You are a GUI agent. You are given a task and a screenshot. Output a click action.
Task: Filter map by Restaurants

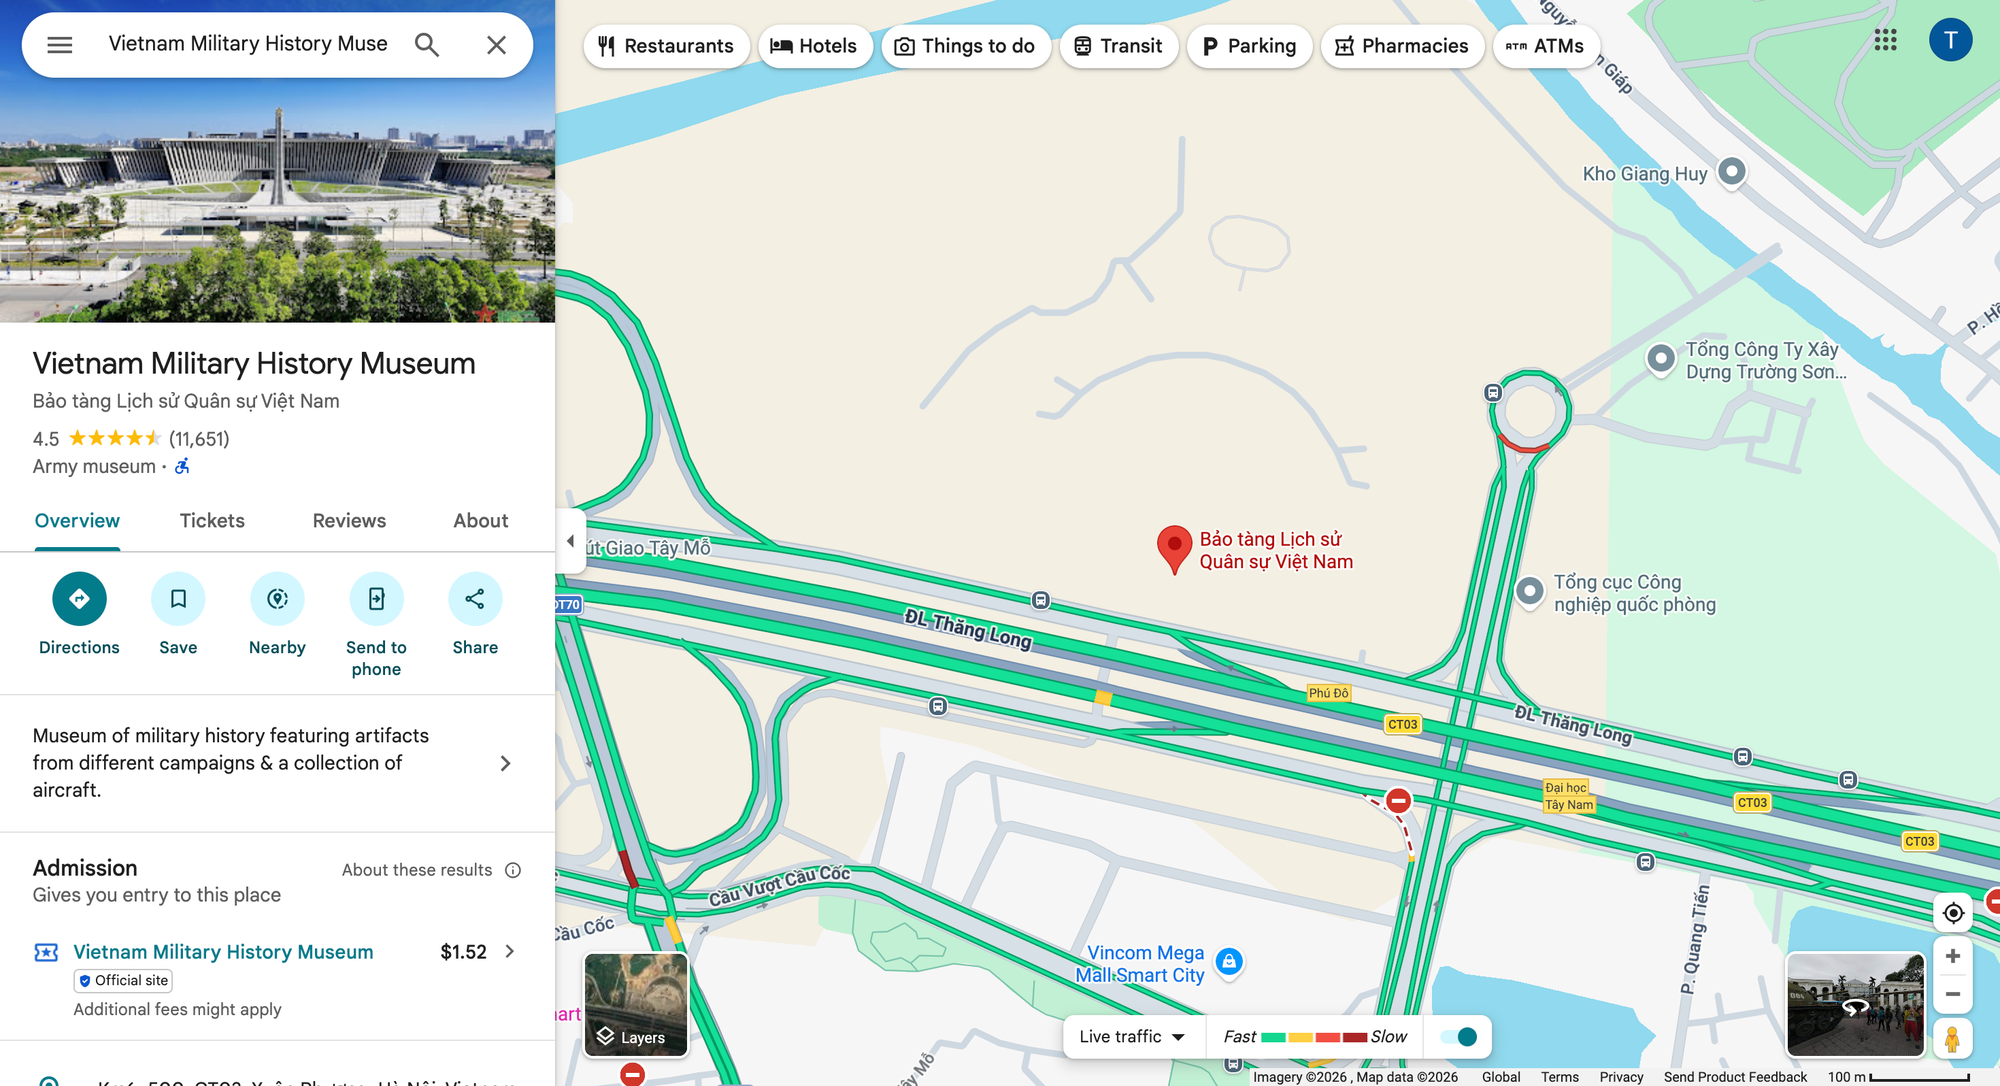666,46
